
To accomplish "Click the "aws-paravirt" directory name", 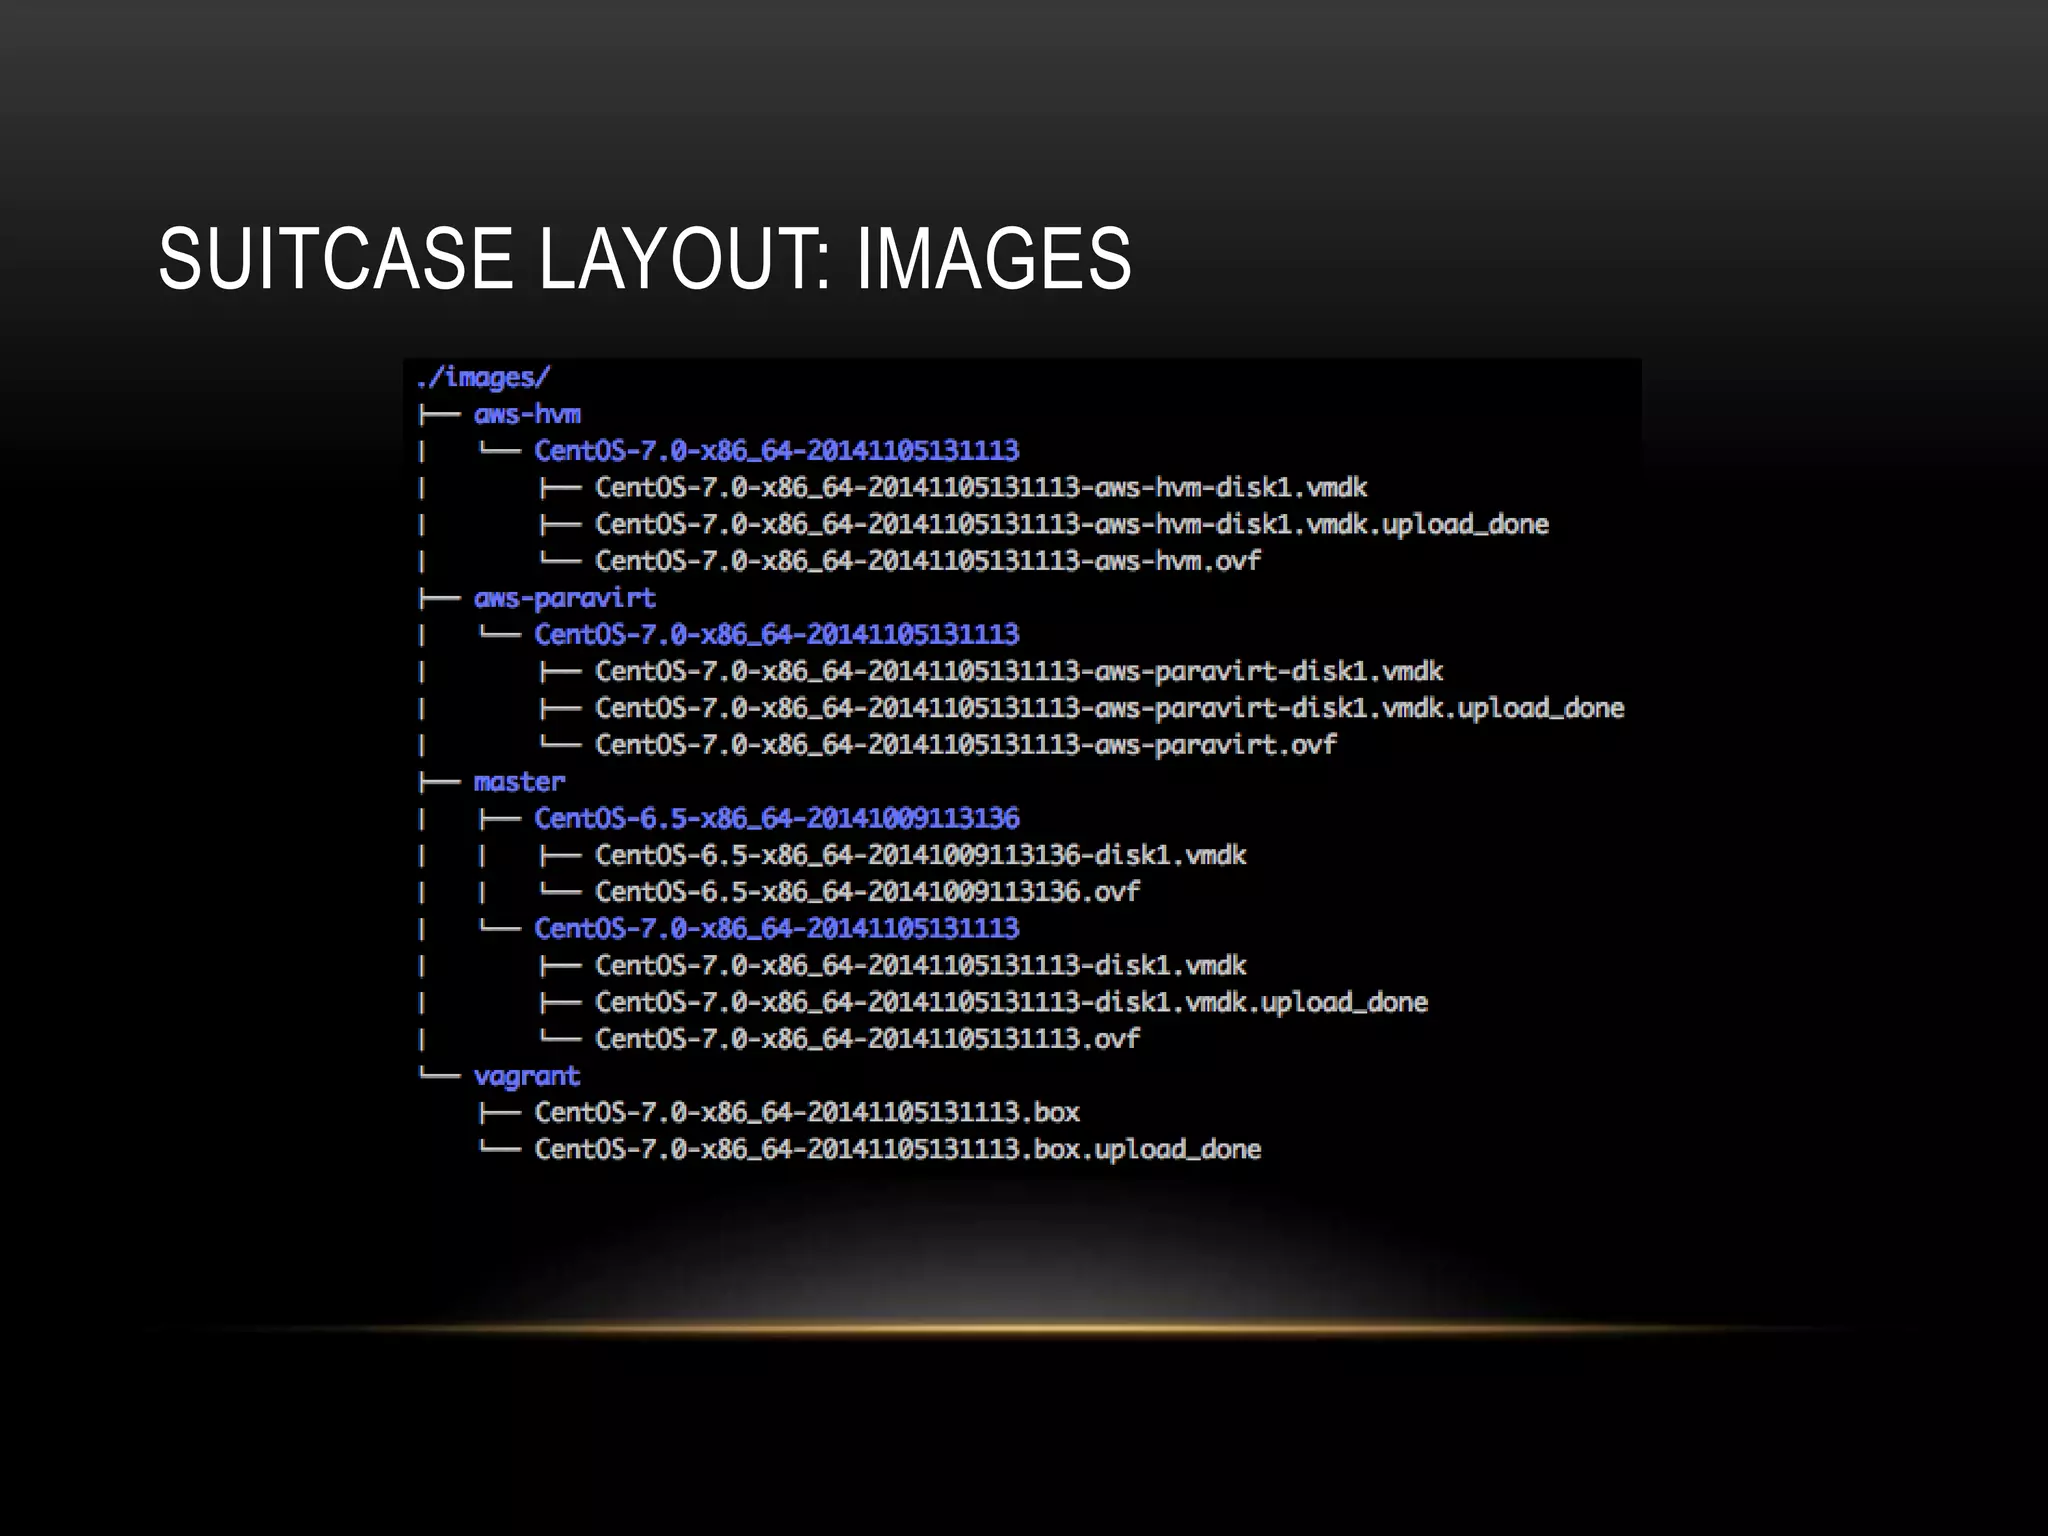I will click(564, 598).
